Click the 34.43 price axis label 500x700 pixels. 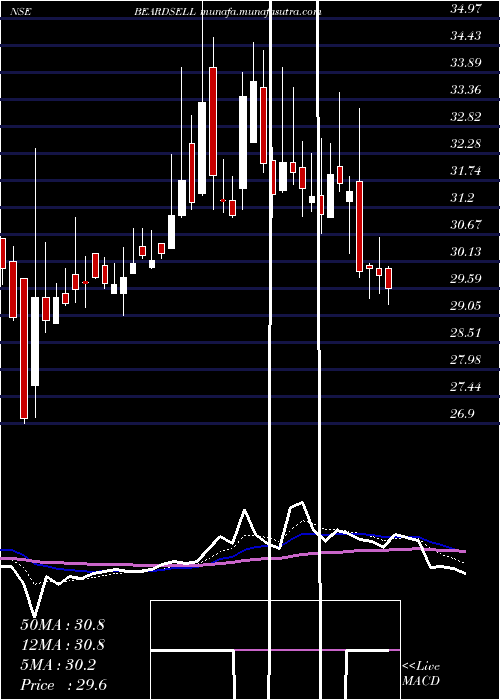coord(466,35)
